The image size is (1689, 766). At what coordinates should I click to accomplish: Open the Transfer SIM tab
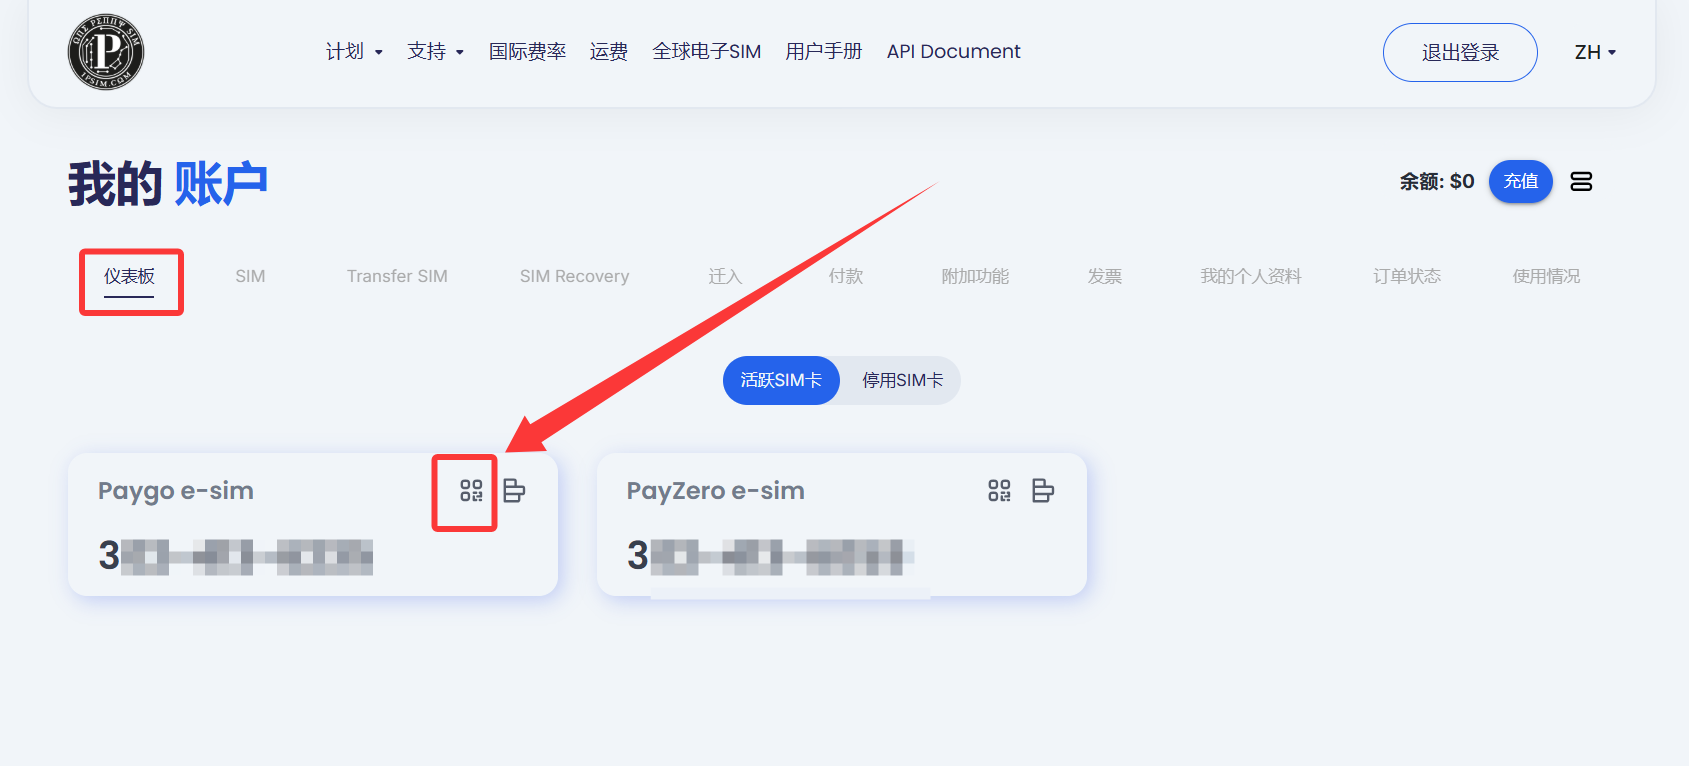[397, 276]
